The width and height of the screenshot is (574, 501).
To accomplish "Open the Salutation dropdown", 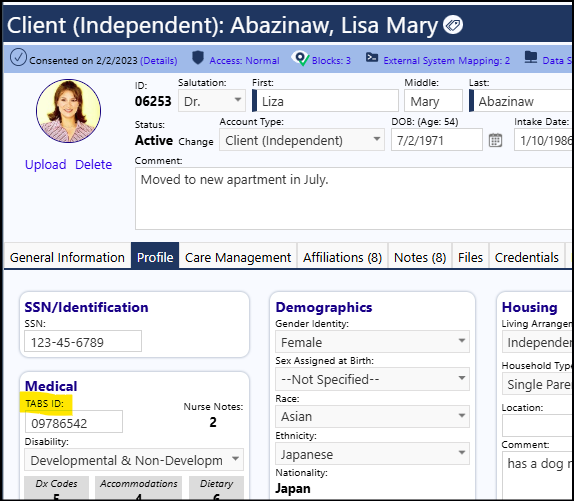I will (212, 101).
